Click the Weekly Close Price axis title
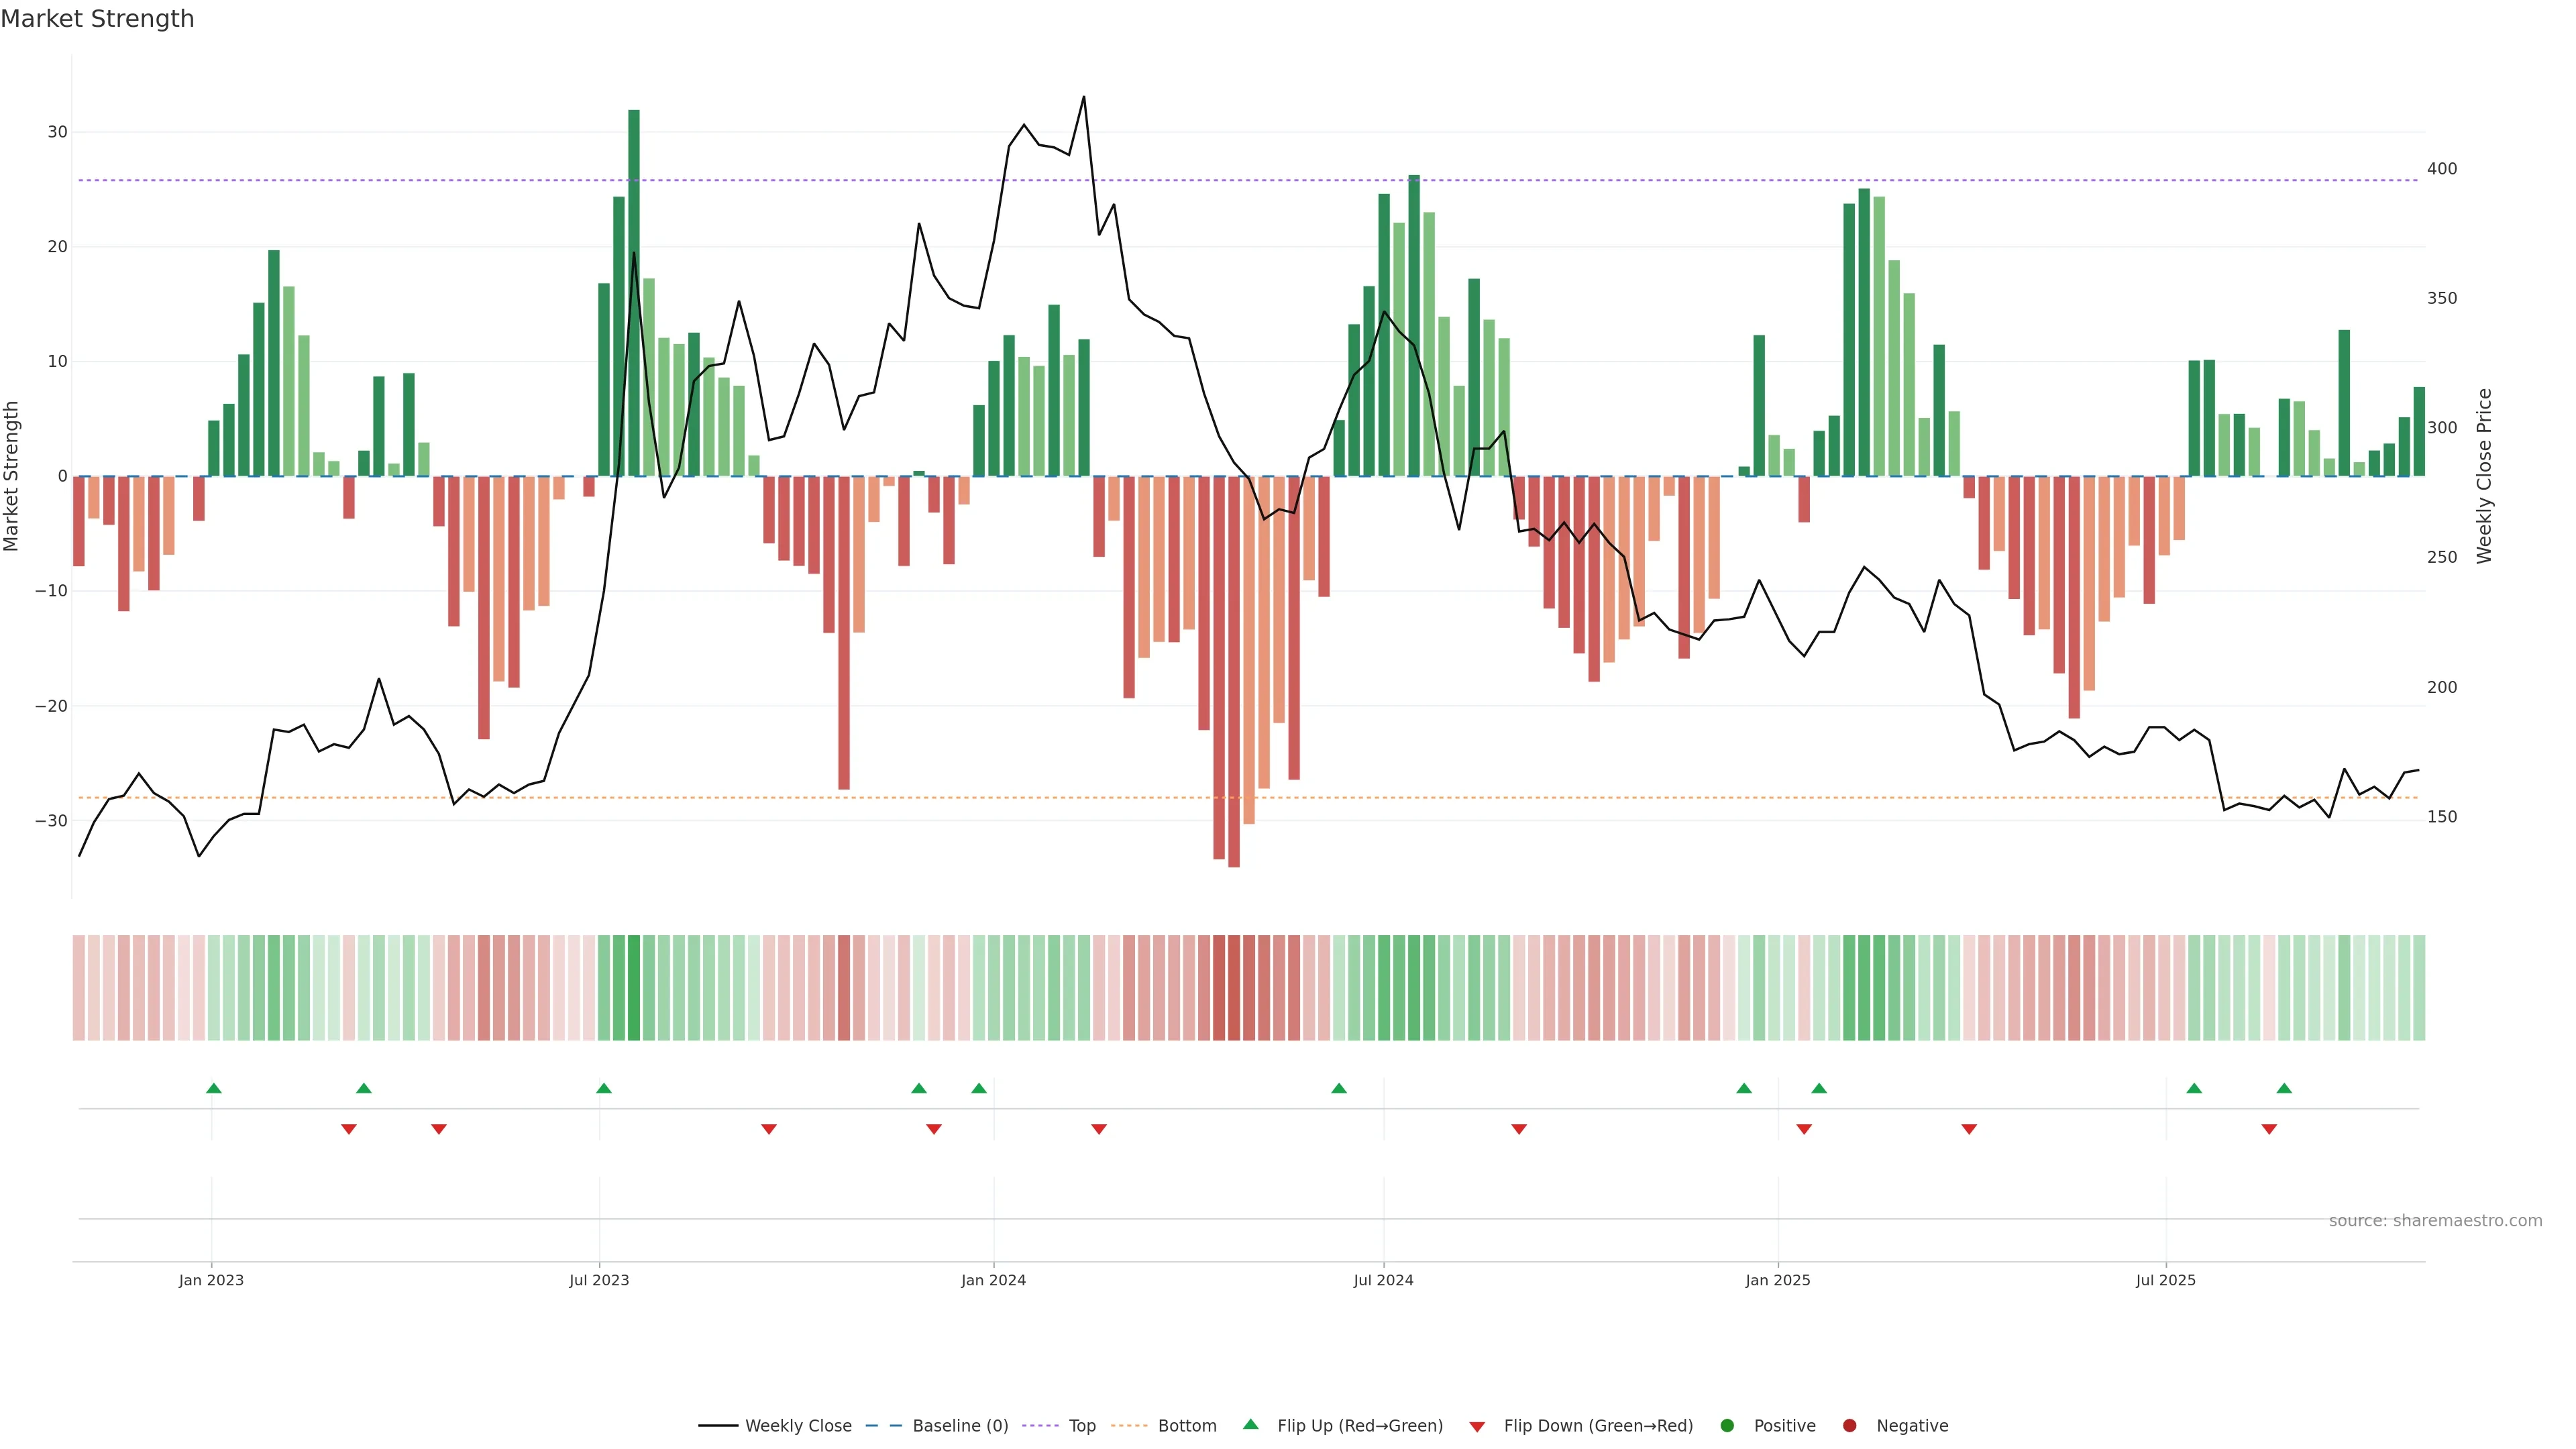Viewport: 2576px width, 1449px height. click(2484, 476)
